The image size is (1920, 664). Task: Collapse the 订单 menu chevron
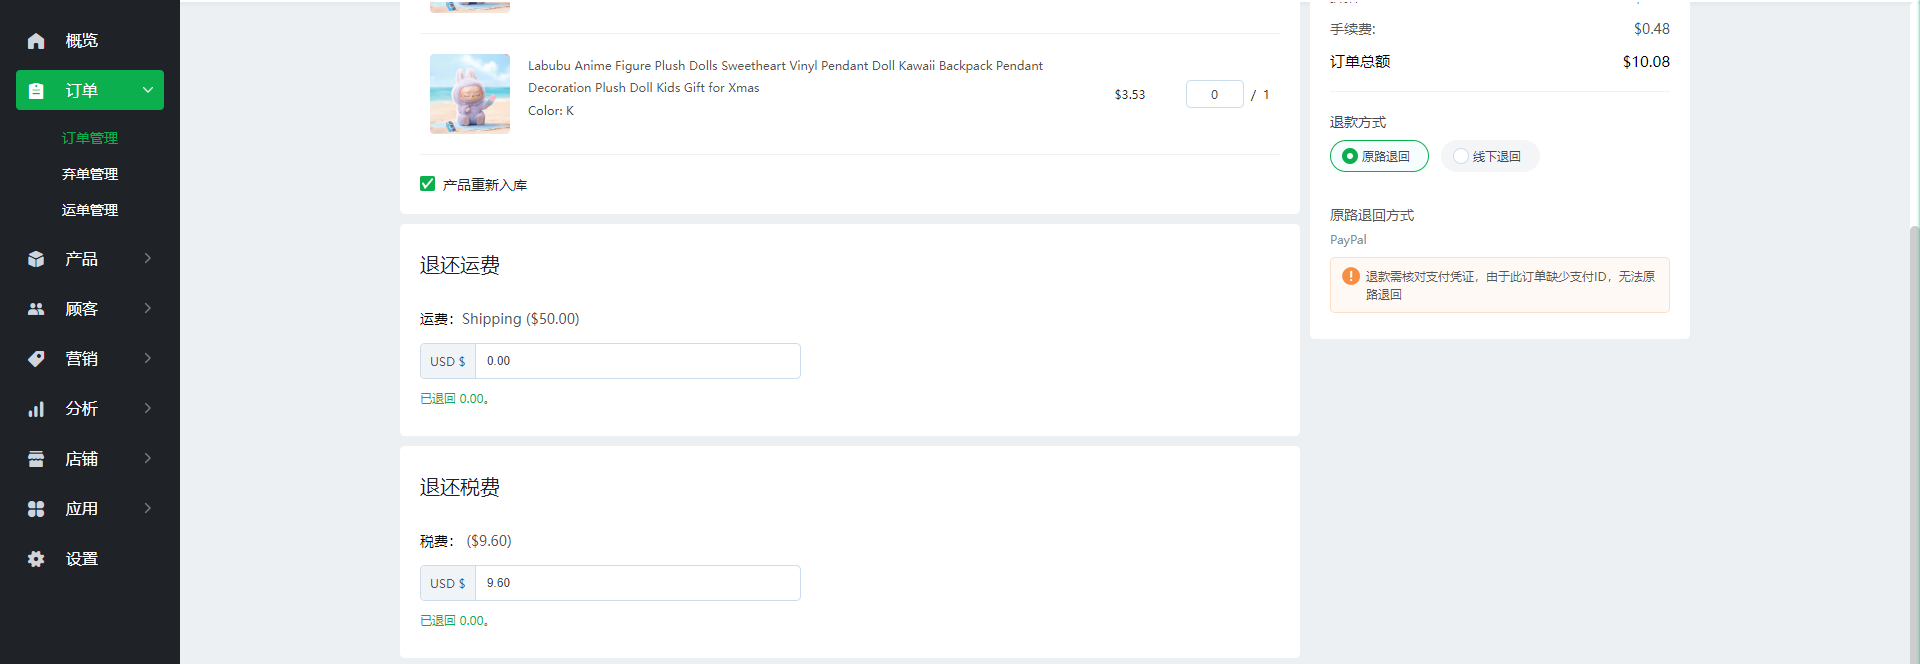click(148, 90)
